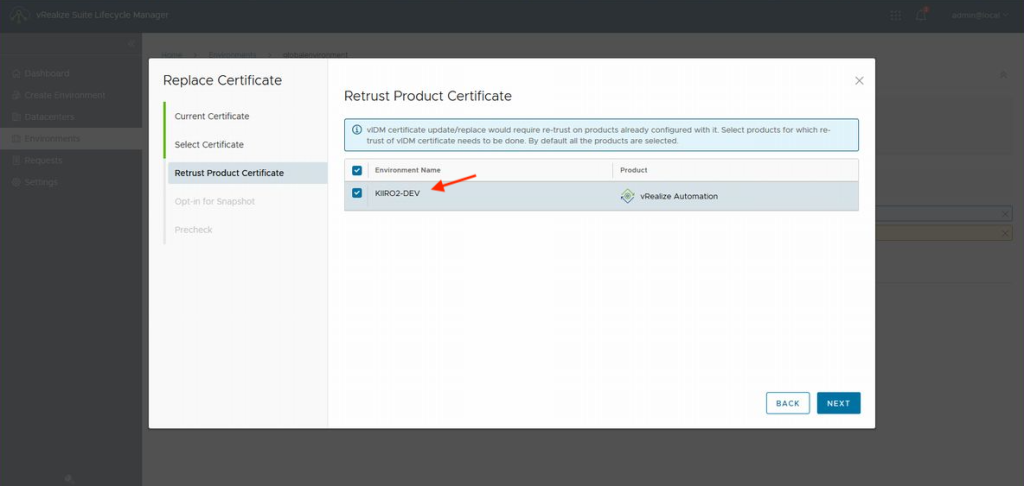Open Requests in the sidebar
The image size is (1024, 486).
[37, 160]
